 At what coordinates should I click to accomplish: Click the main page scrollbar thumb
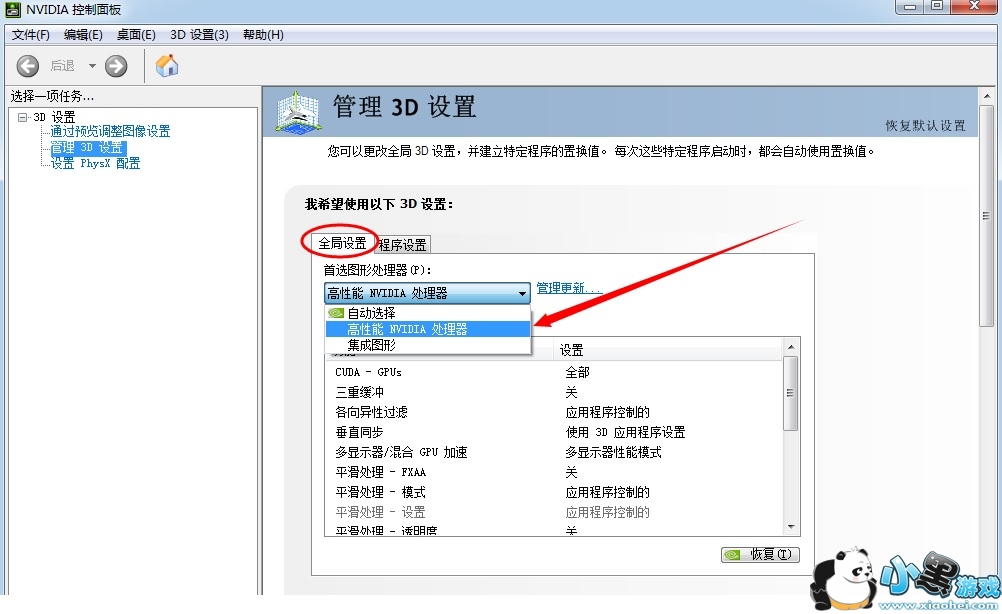point(987,217)
